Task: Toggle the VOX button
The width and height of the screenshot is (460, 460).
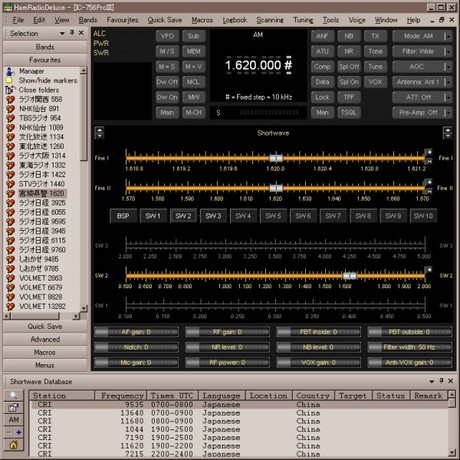Action: point(376,82)
